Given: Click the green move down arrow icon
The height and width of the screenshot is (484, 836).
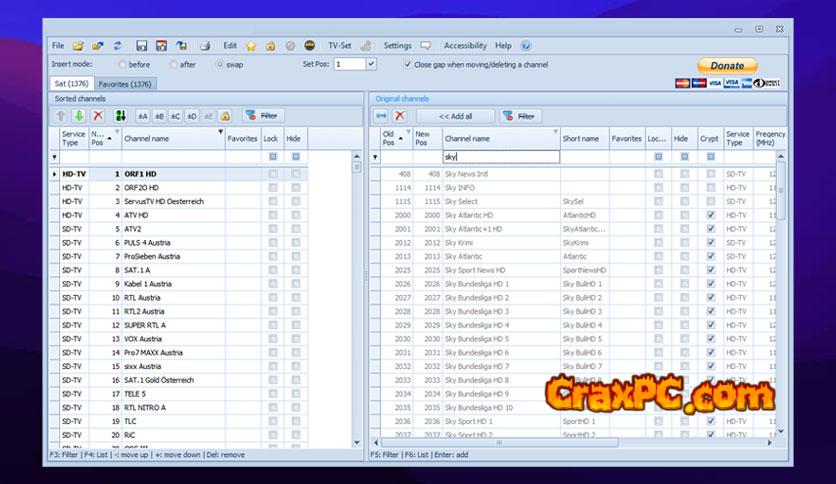Looking at the screenshot, I should 79,116.
